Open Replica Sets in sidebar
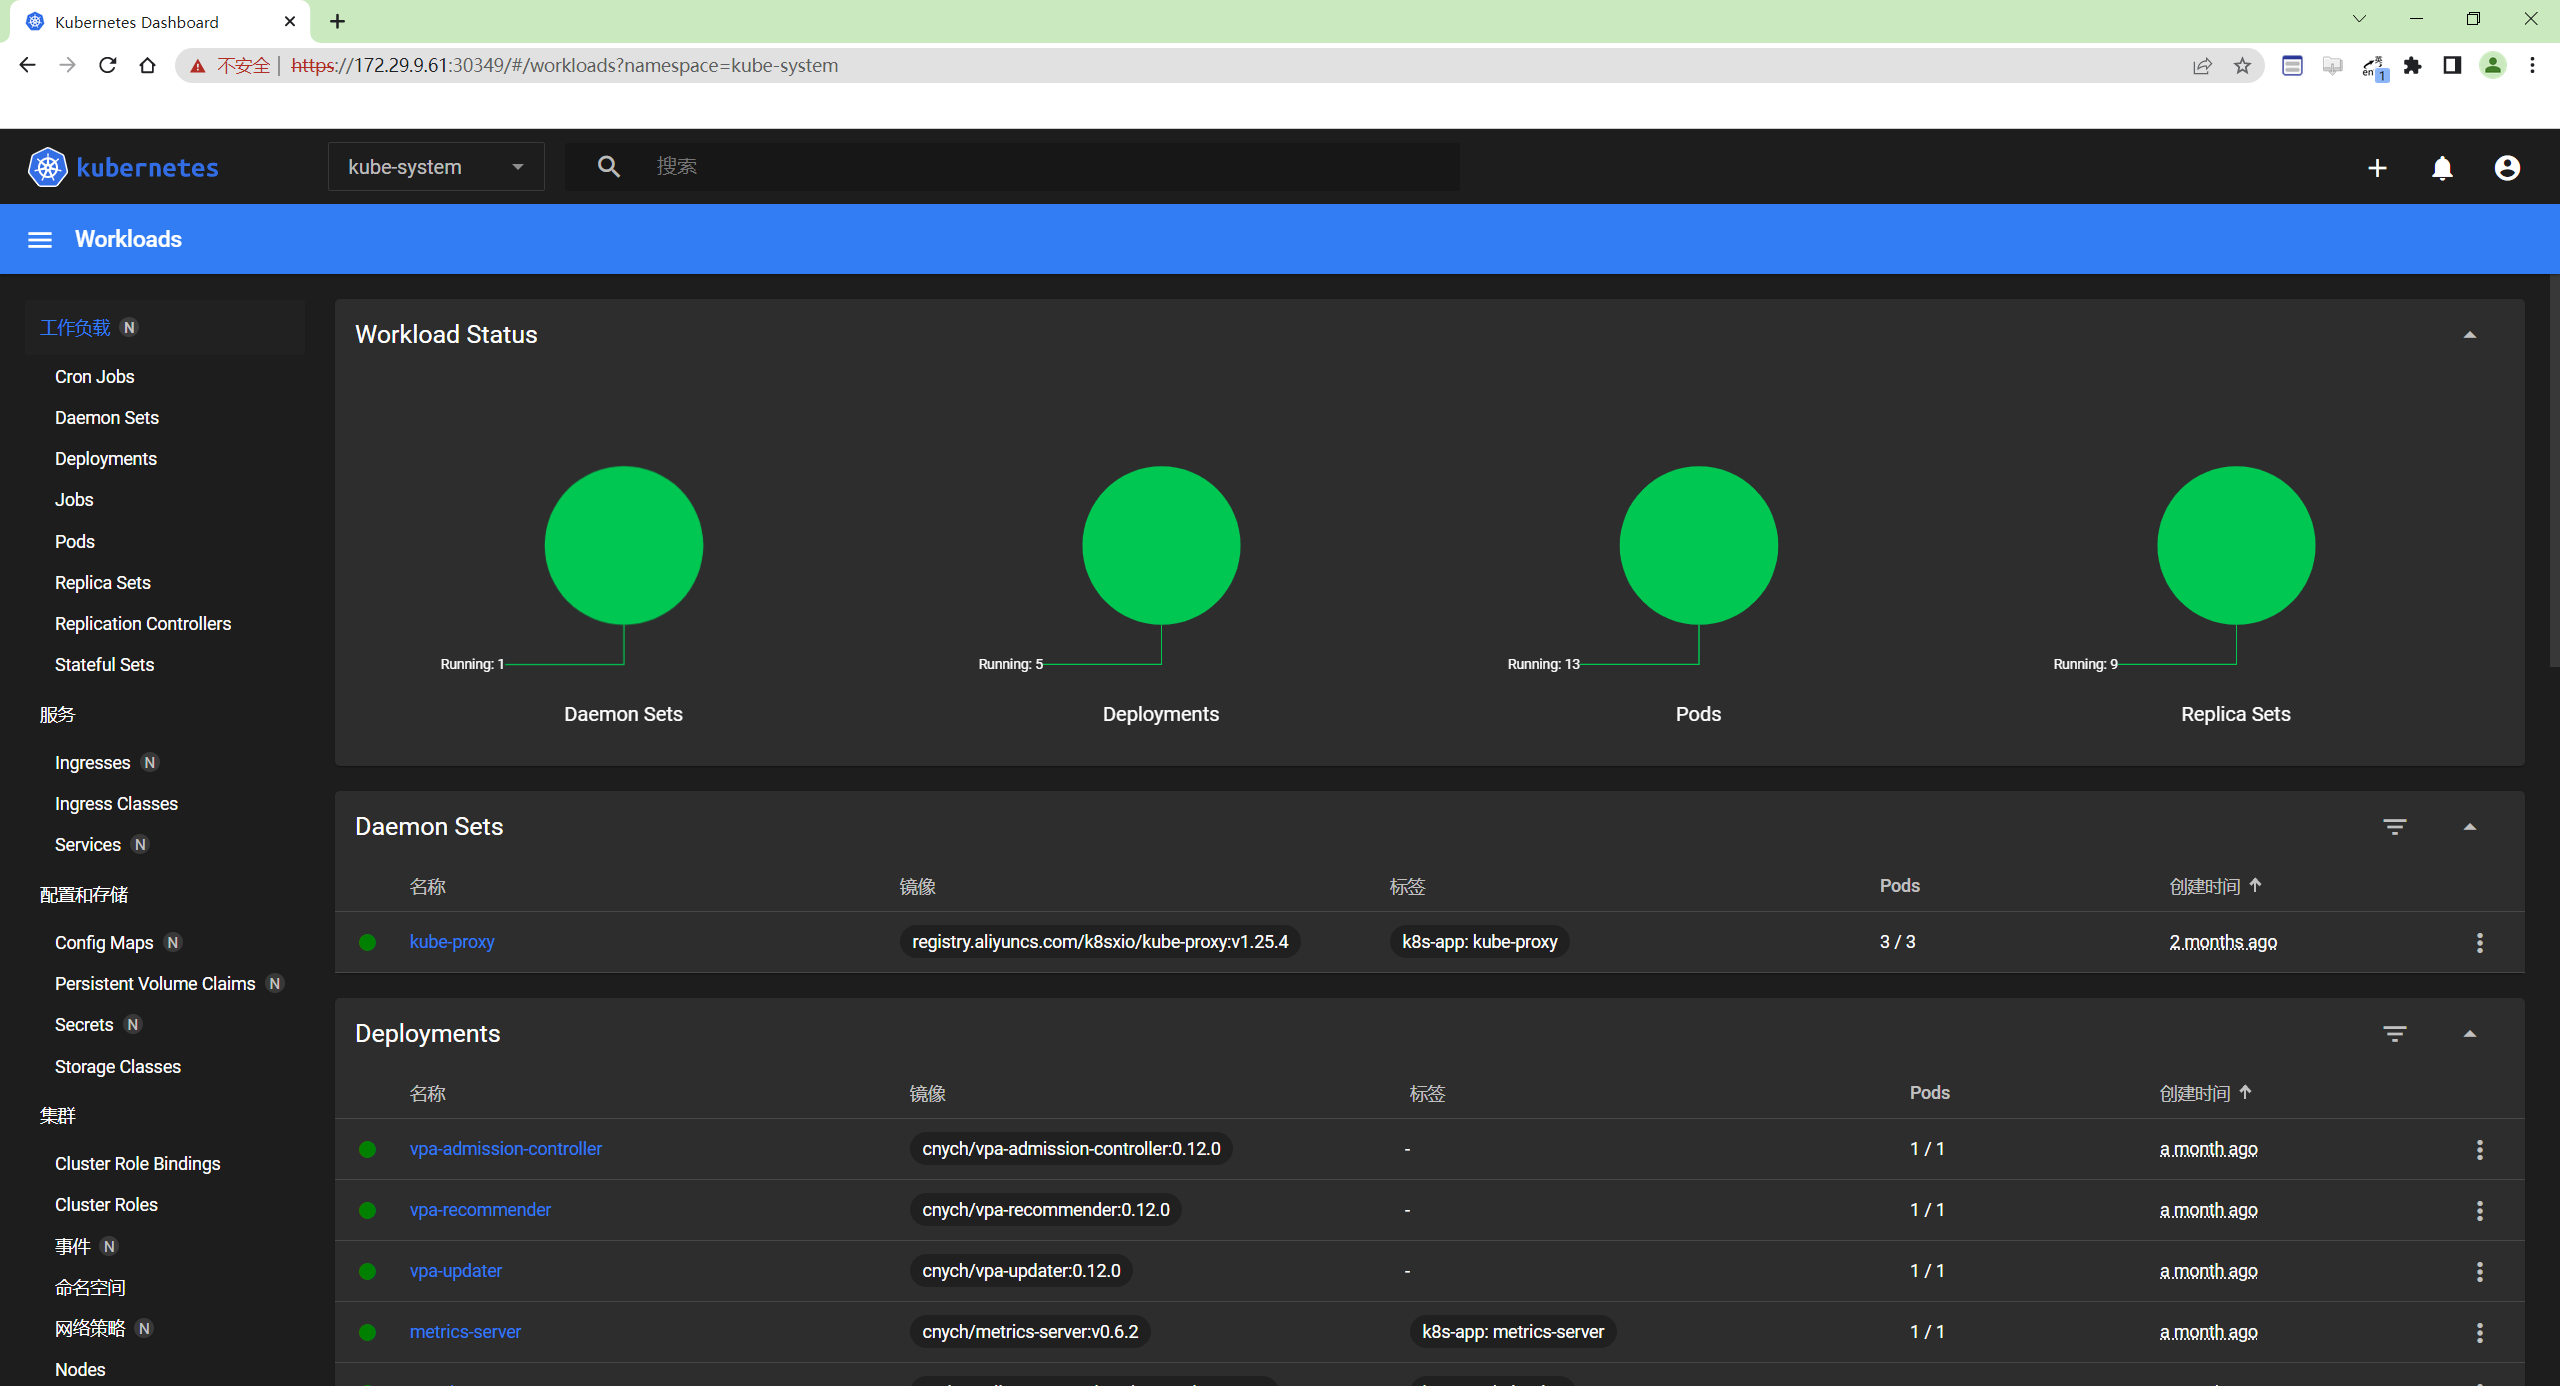Image resolution: width=2560 pixels, height=1386 pixels. (x=103, y=583)
